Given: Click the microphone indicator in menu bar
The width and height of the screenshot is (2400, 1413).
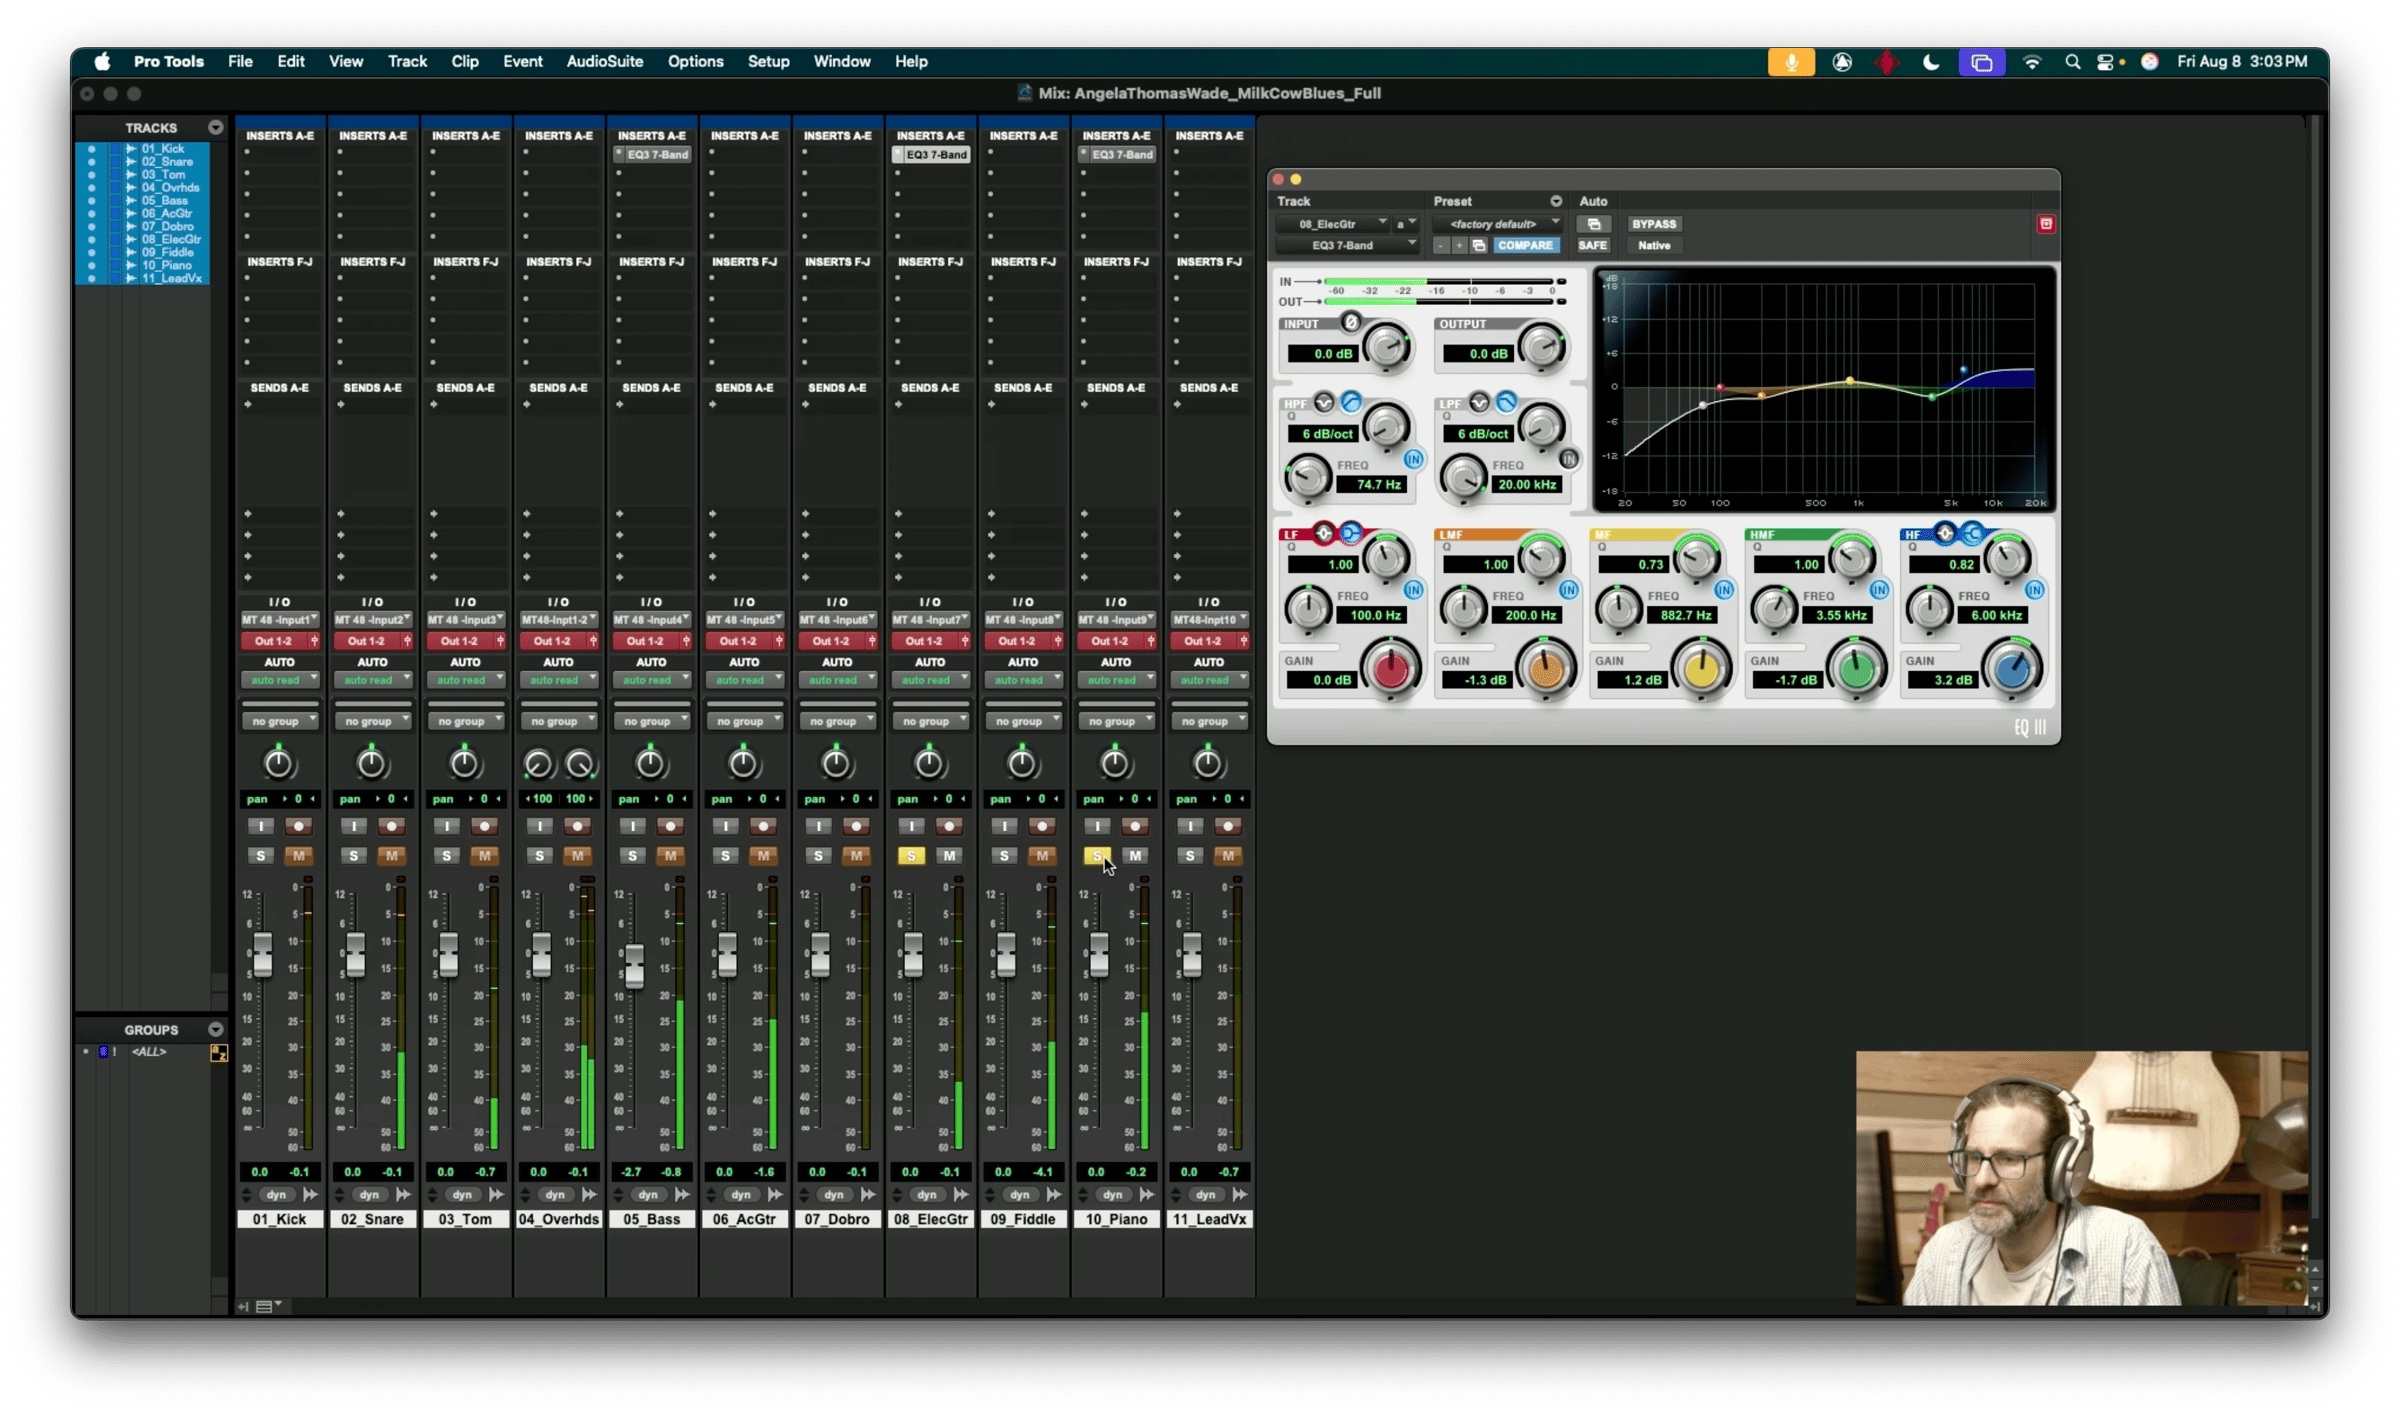Looking at the screenshot, I should click(1790, 62).
